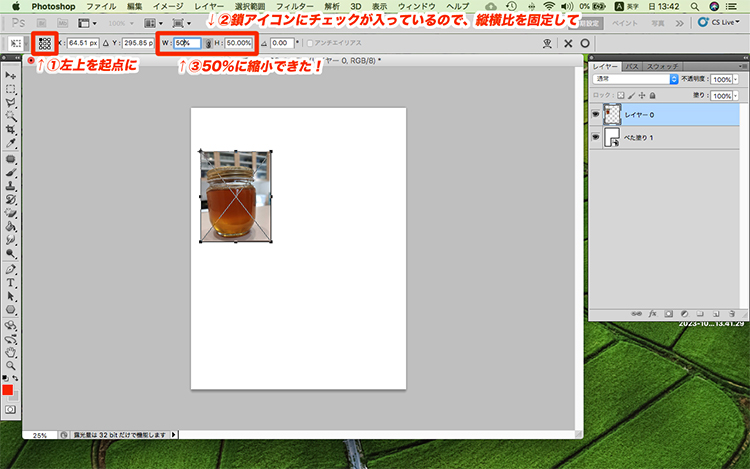Open status bar info arrow menu
750x469 pixels.
tap(174, 435)
